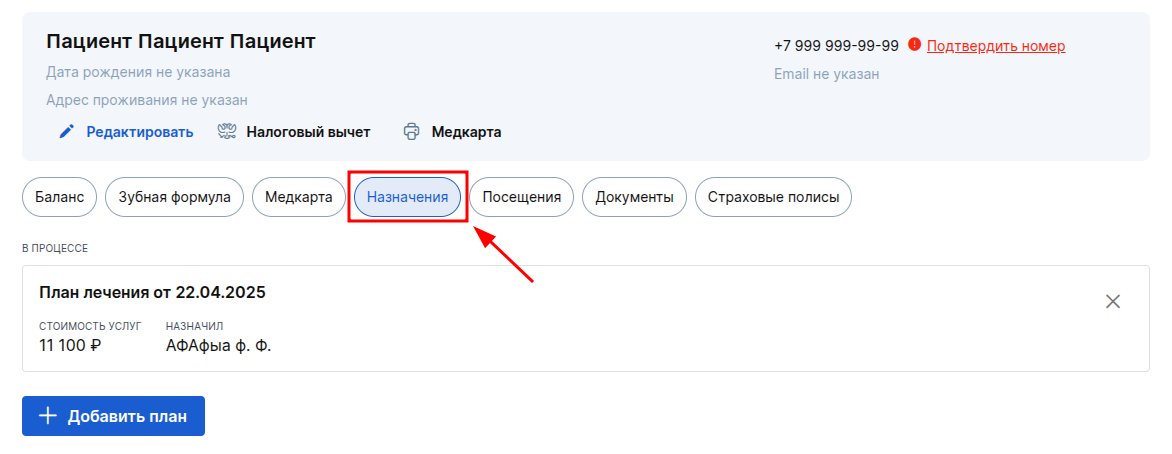Switch to the Зубная формула tab
The image size is (1172, 454).
coord(174,197)
